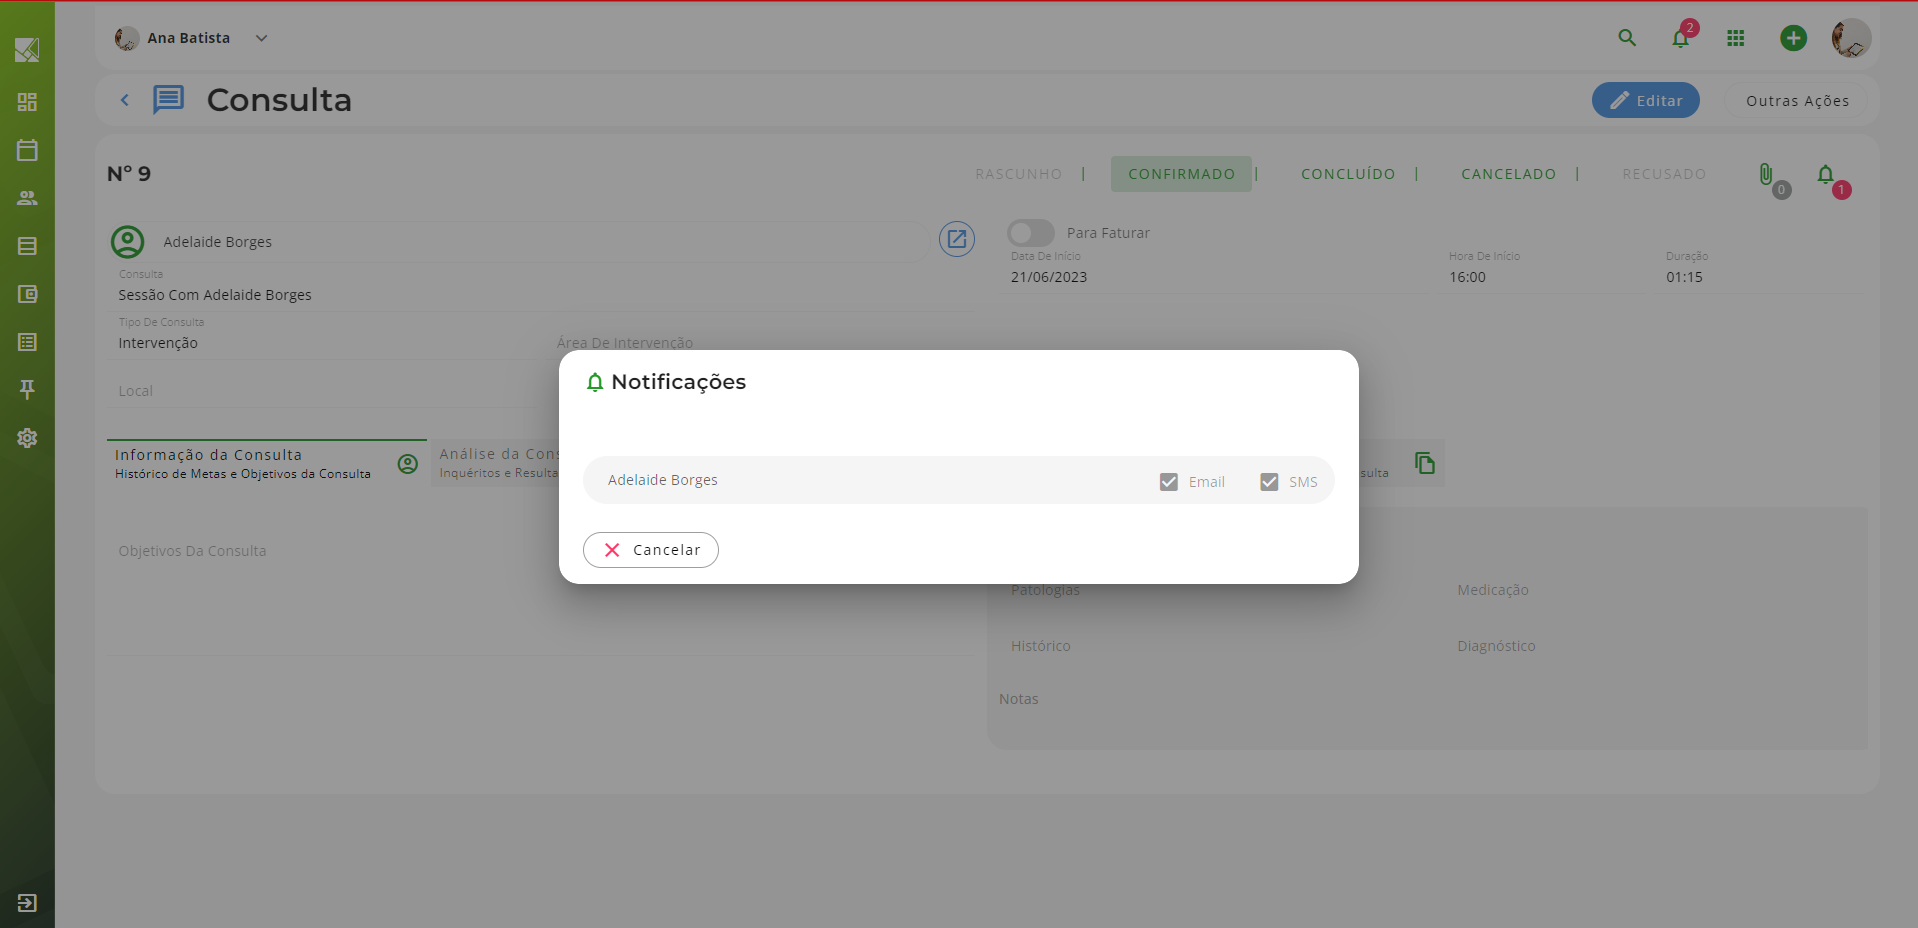Image resolution: width=1918 pixels, height=928 pixels.
Task: Open Adelaide Borges record link icon
Action: coord(956,239)
